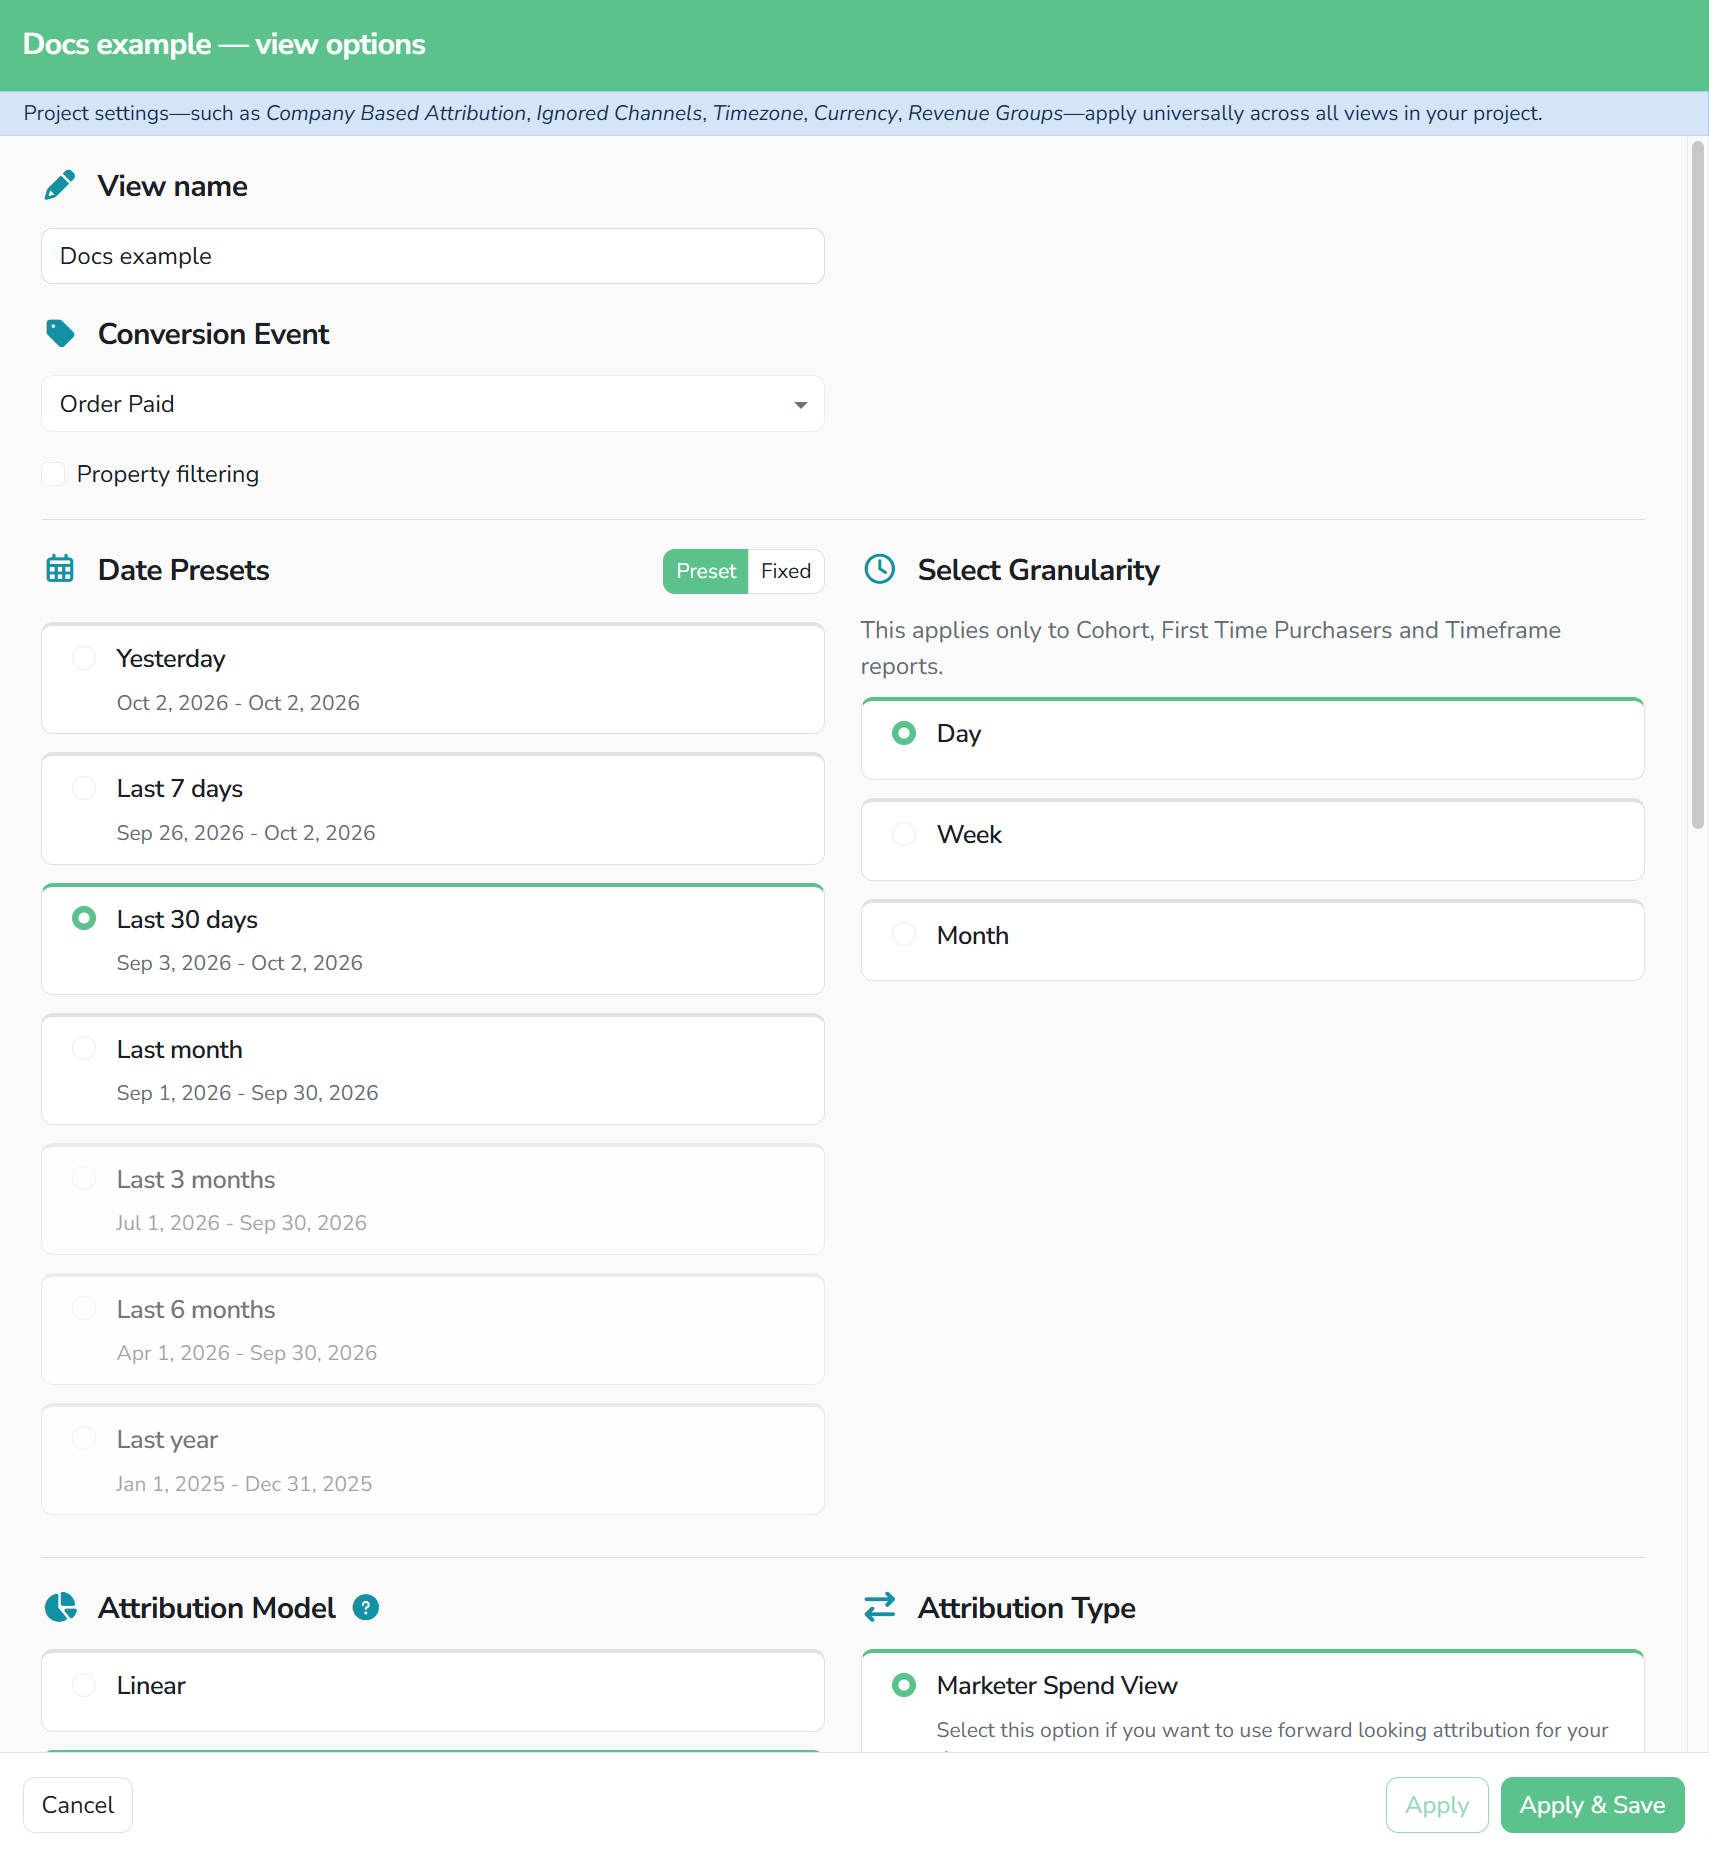
Task: Click the Apr 1, 2026 - Sep 30, 2026 text
Action: point(247,1353)
